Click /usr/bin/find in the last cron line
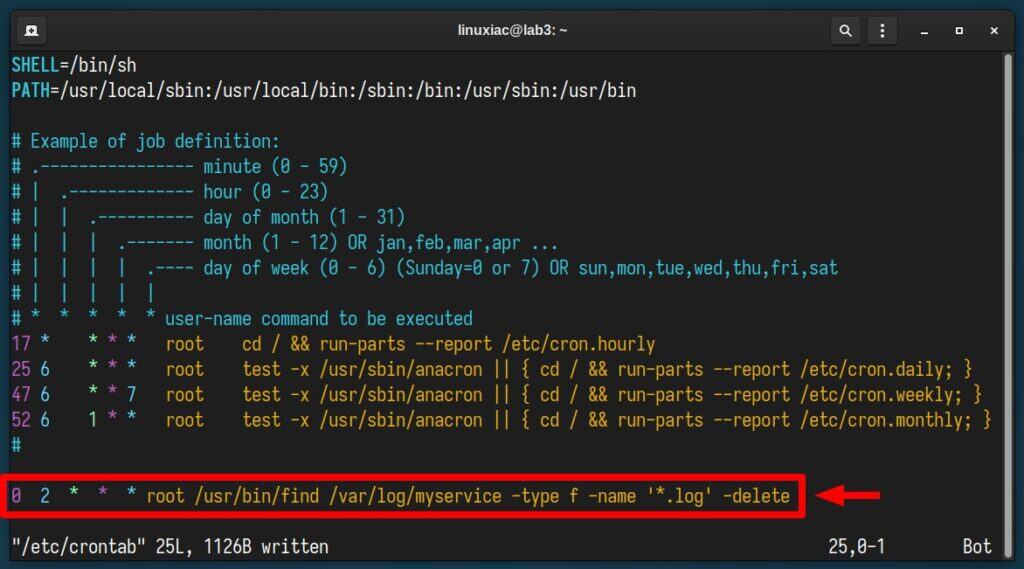This screenshot has width=1024, height=569. 257,496
